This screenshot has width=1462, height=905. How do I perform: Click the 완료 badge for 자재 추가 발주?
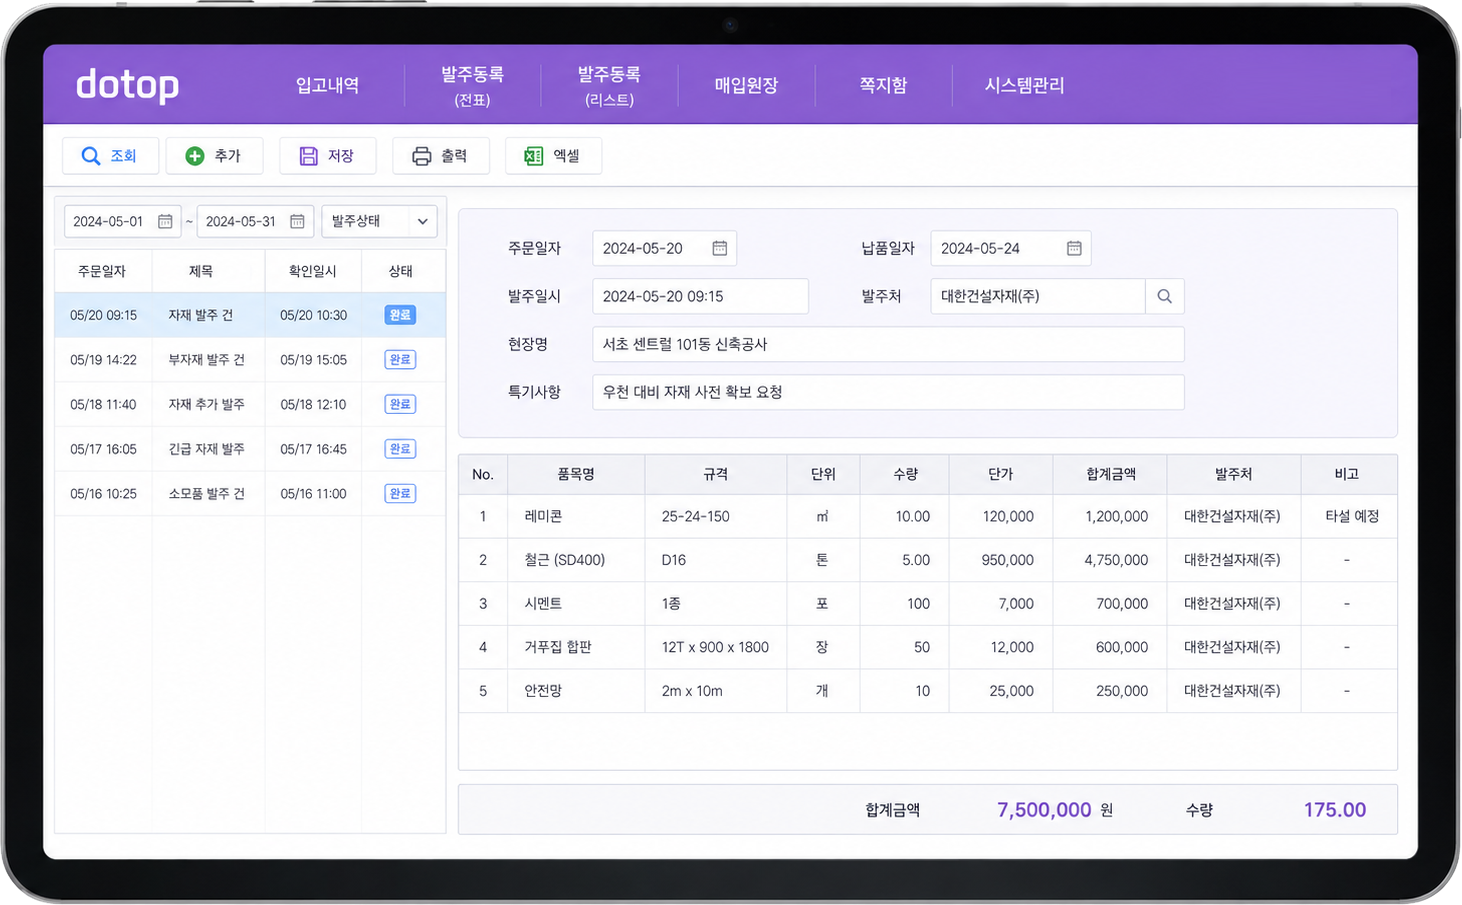[400, 404]
